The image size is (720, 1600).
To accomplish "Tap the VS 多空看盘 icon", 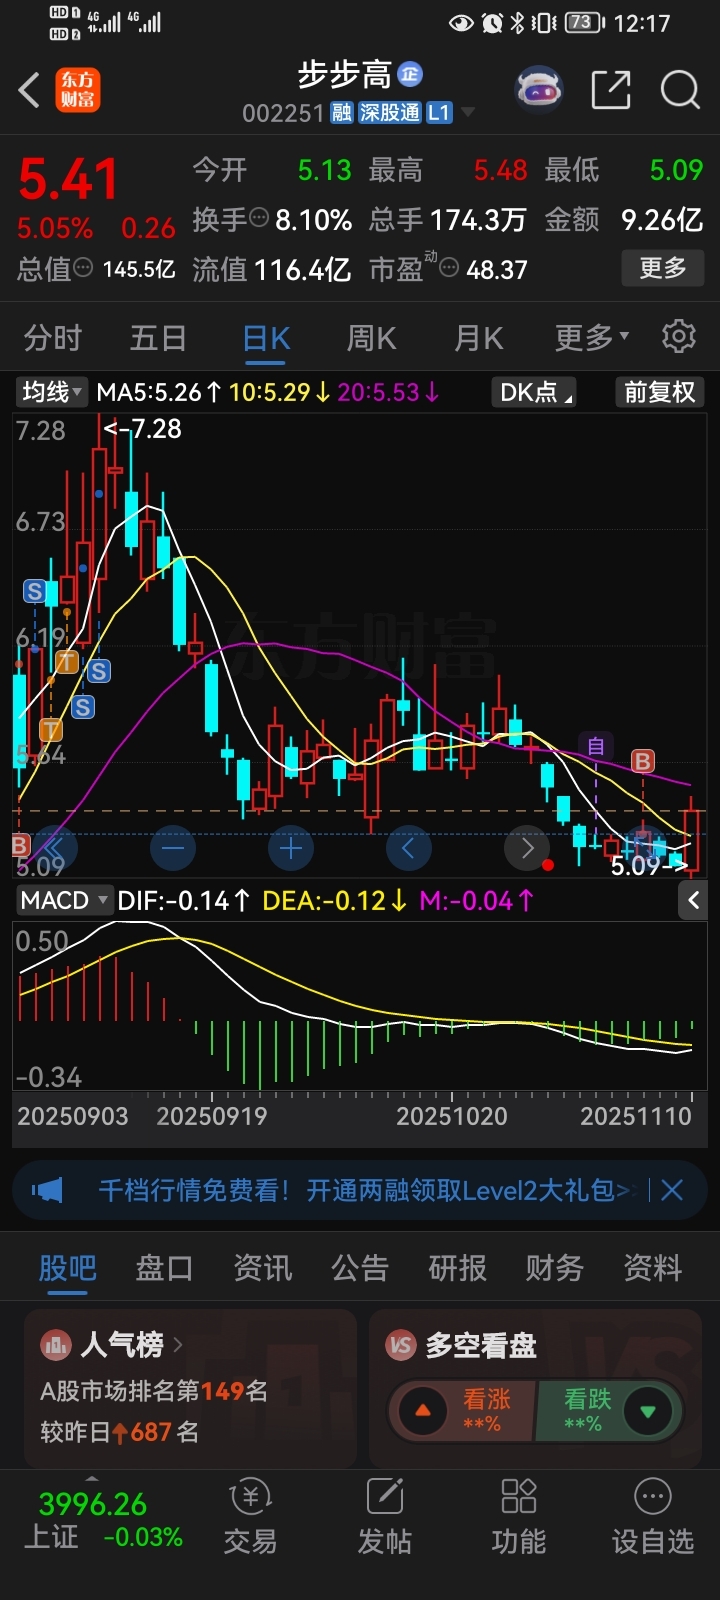I will (401, 1345).
